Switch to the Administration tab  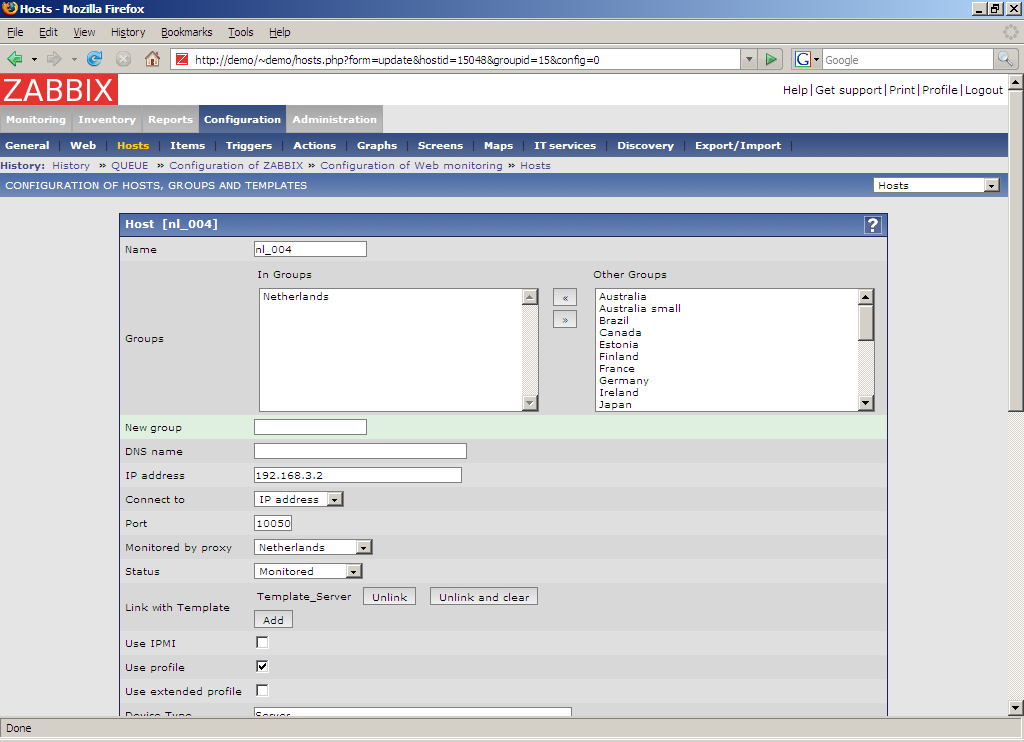(x=334, y=120)
